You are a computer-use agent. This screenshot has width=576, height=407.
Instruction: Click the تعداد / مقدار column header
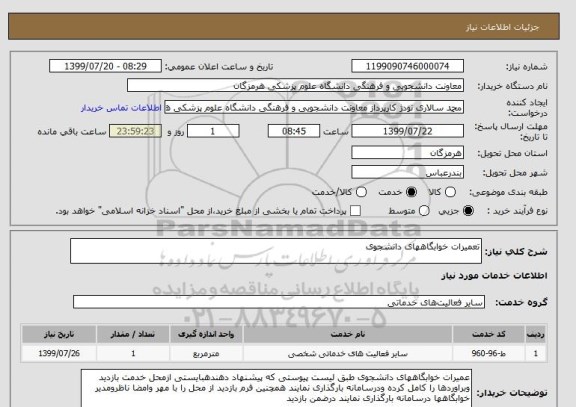[x=133, y=334]
